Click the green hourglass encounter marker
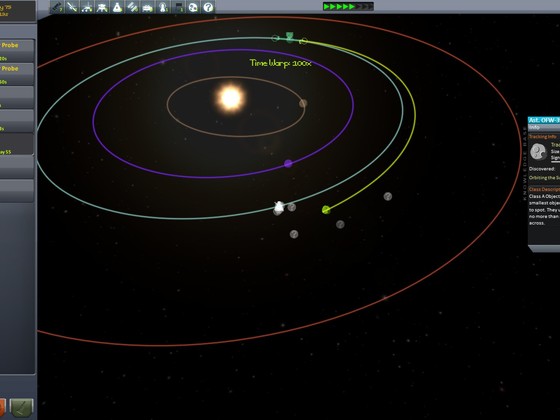The width and height of the screenshot is (560, 420). 290,37
